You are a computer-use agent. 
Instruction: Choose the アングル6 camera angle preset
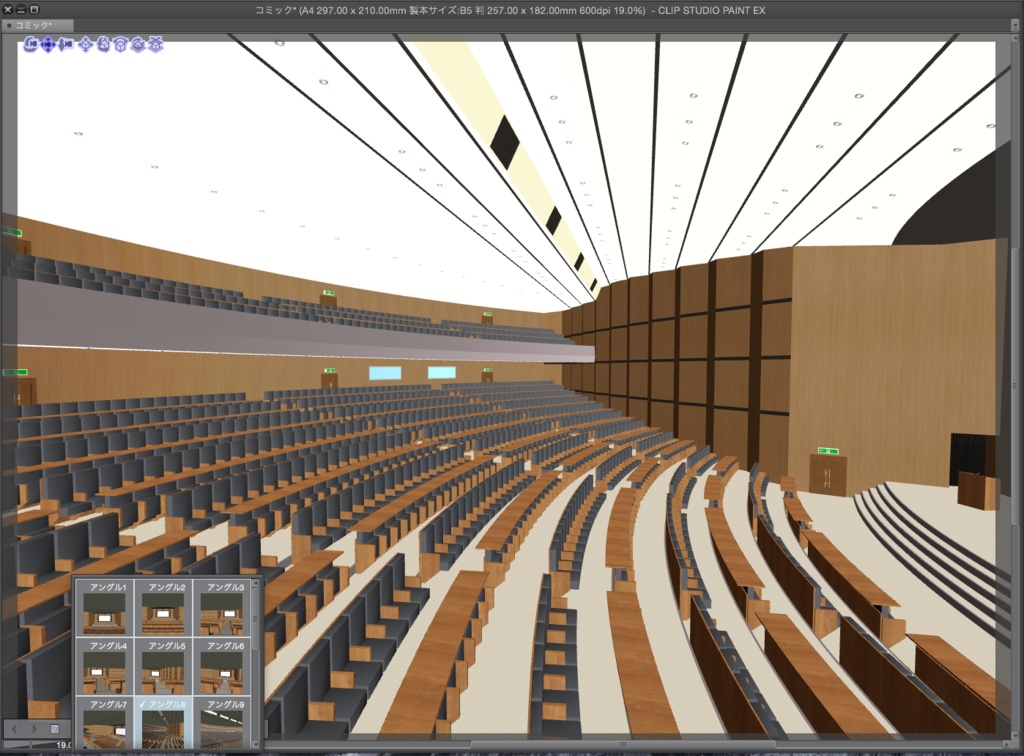[222, 667]
